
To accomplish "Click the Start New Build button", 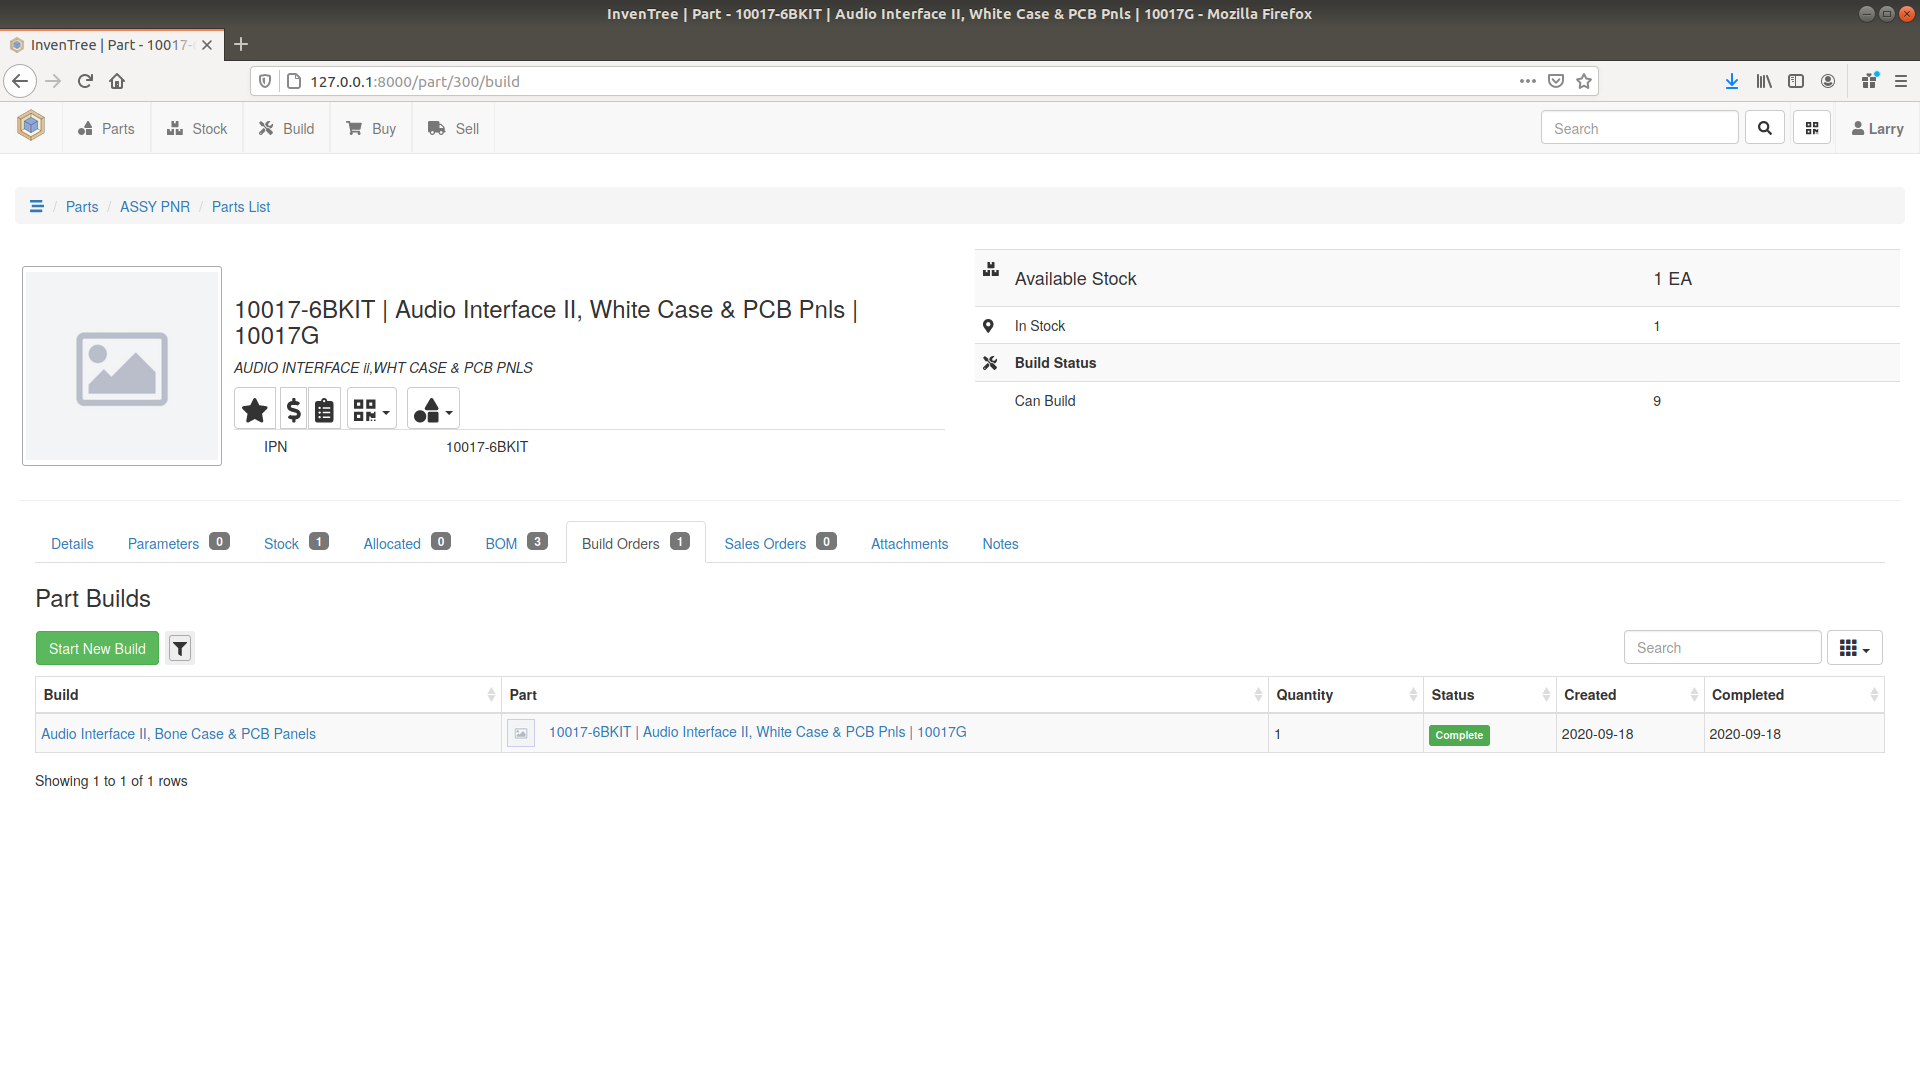I will coord(97,648).
